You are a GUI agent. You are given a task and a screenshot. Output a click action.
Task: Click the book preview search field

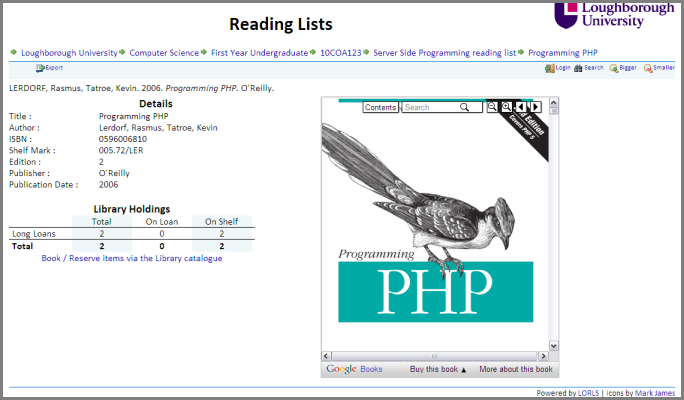pos(430,107)
